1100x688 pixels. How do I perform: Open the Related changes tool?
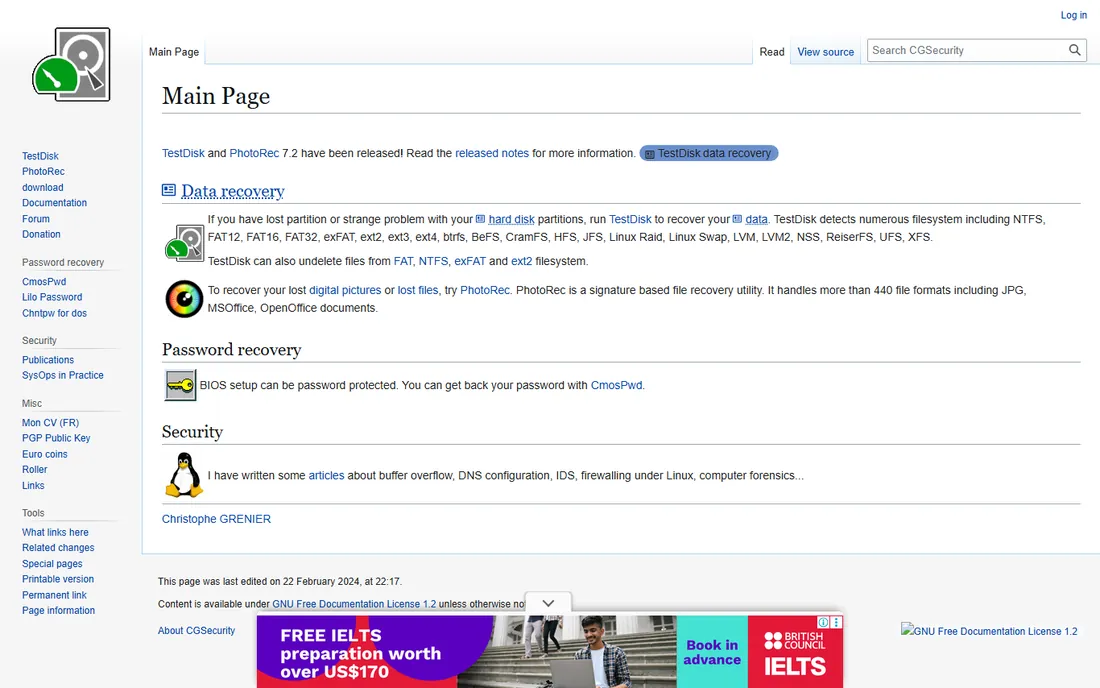pos(58,548)
